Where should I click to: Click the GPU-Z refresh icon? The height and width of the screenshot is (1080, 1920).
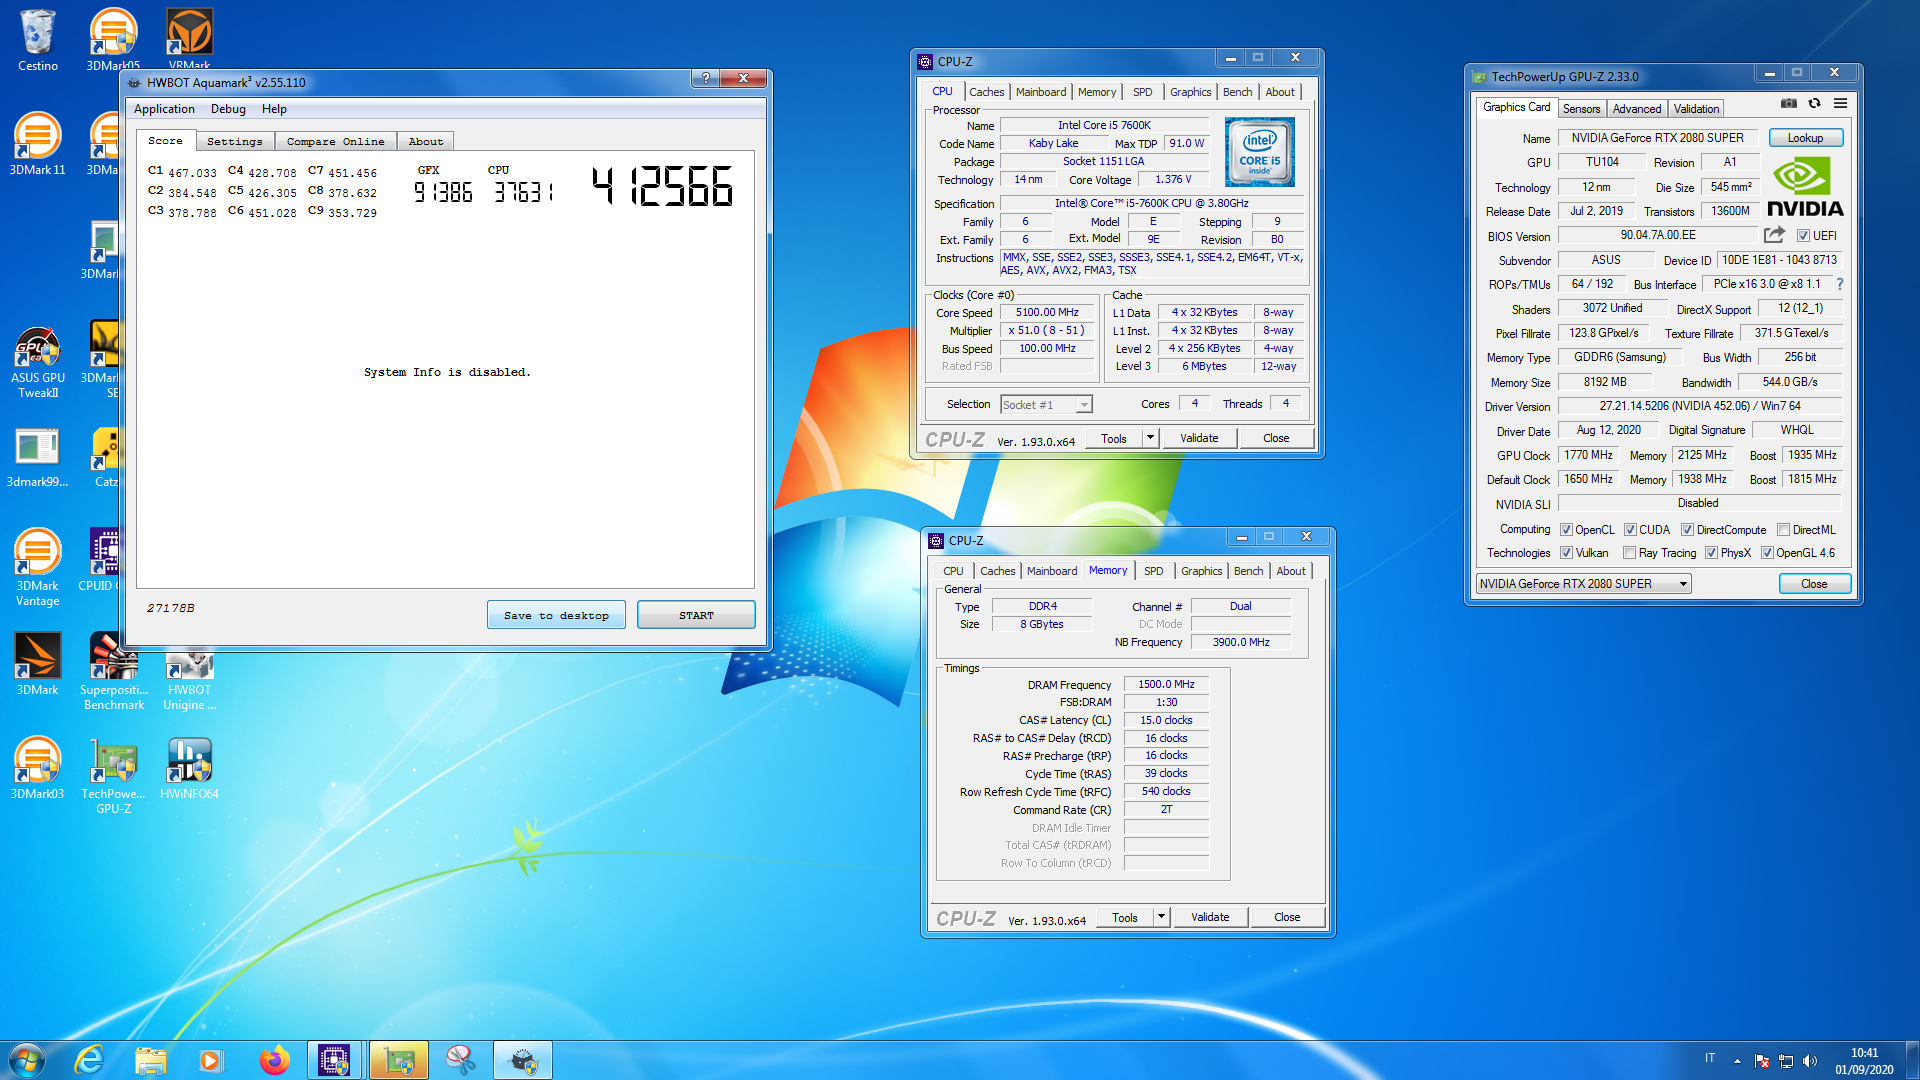[x=1814, y=103]
